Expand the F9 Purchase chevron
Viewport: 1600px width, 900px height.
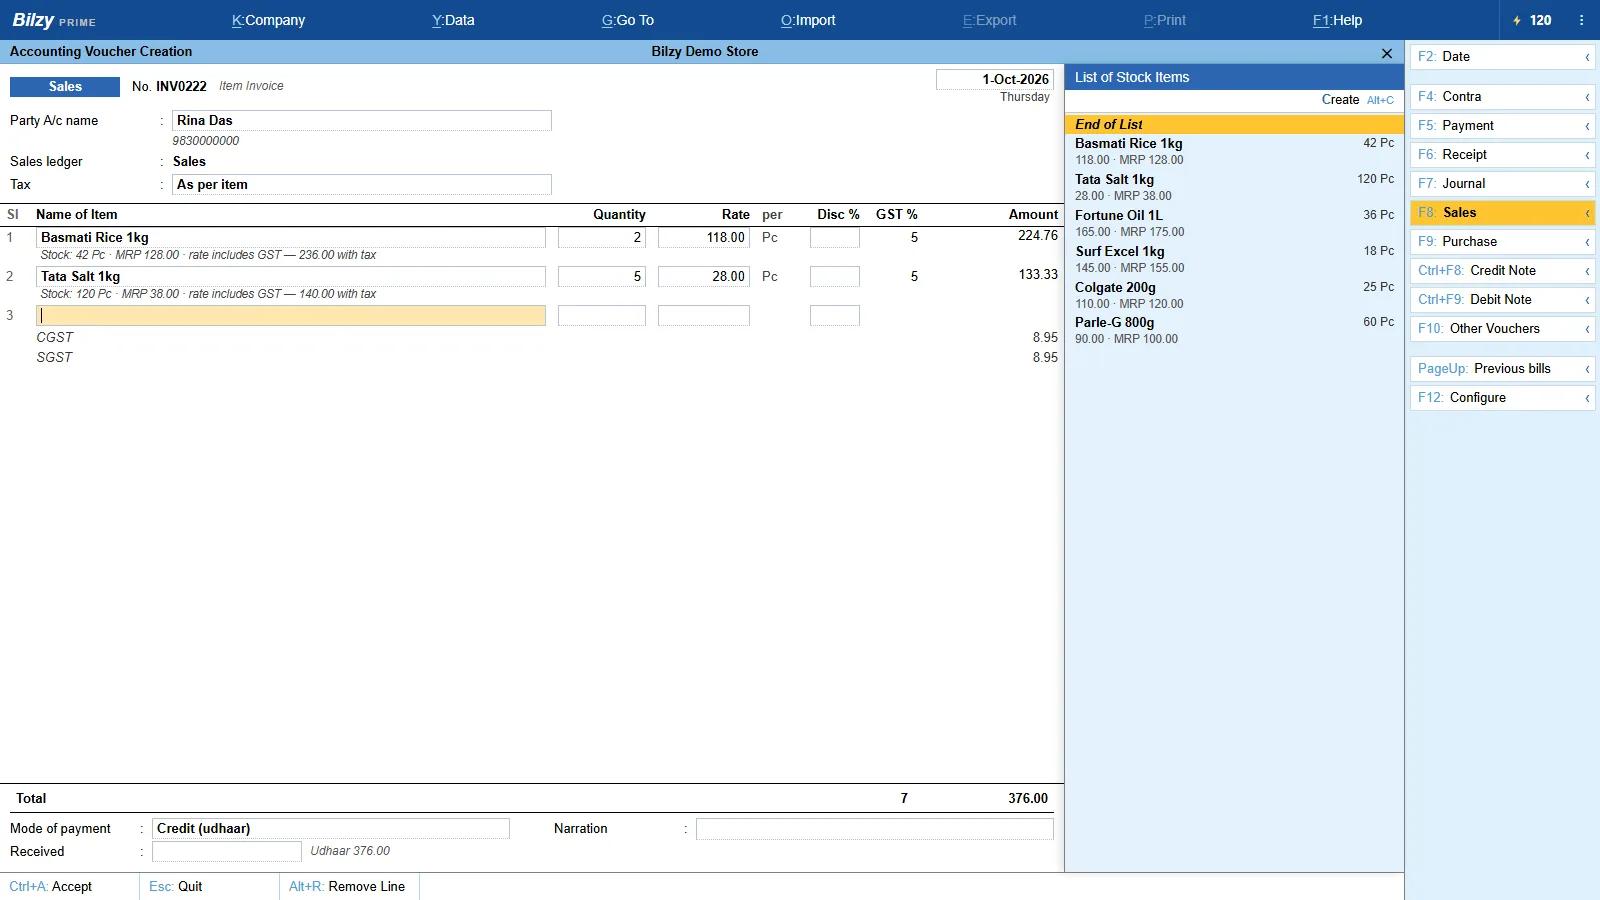[x=1587, y=242]
